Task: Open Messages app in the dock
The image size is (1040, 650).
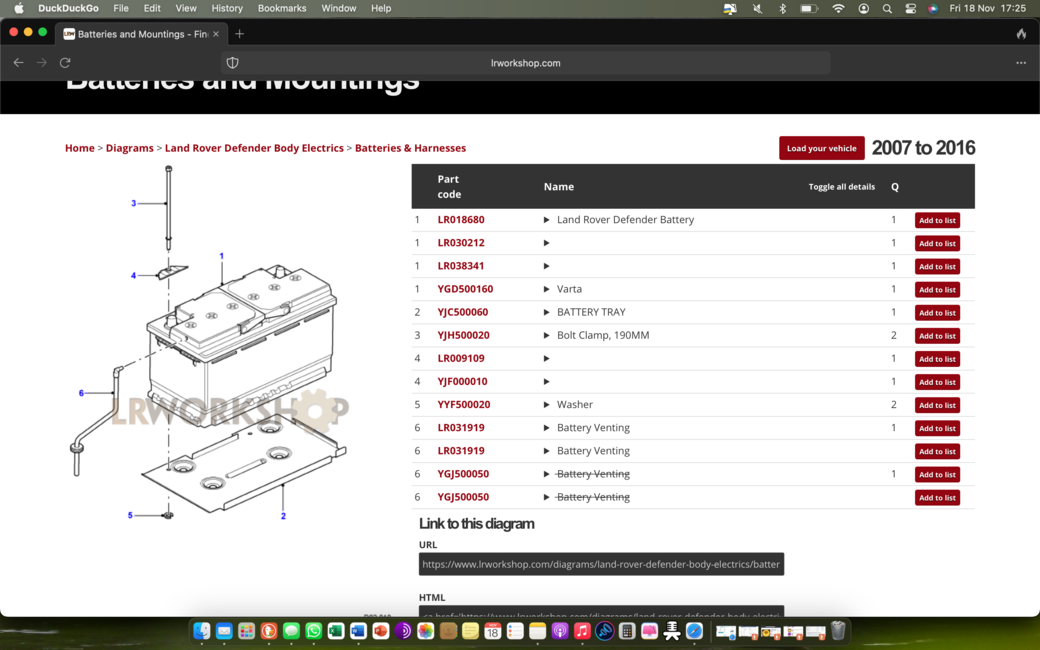Action: pos(291,631)
